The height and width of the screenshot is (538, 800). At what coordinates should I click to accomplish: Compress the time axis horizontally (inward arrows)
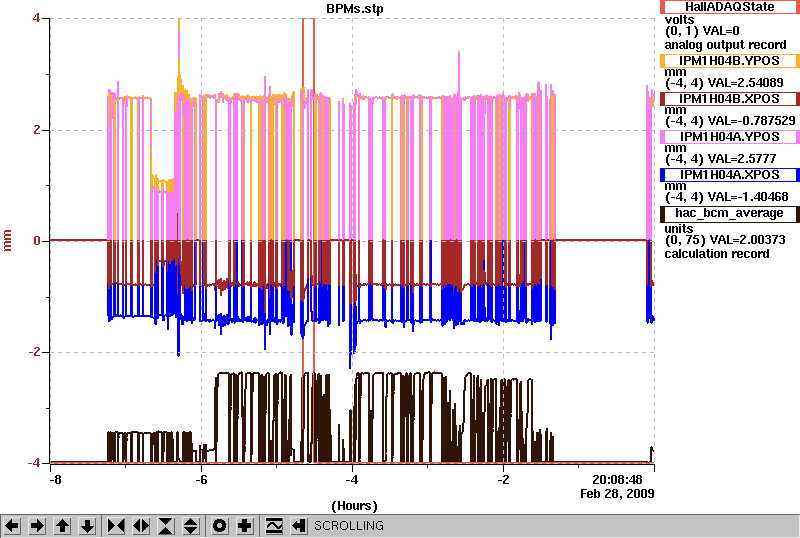116,526
